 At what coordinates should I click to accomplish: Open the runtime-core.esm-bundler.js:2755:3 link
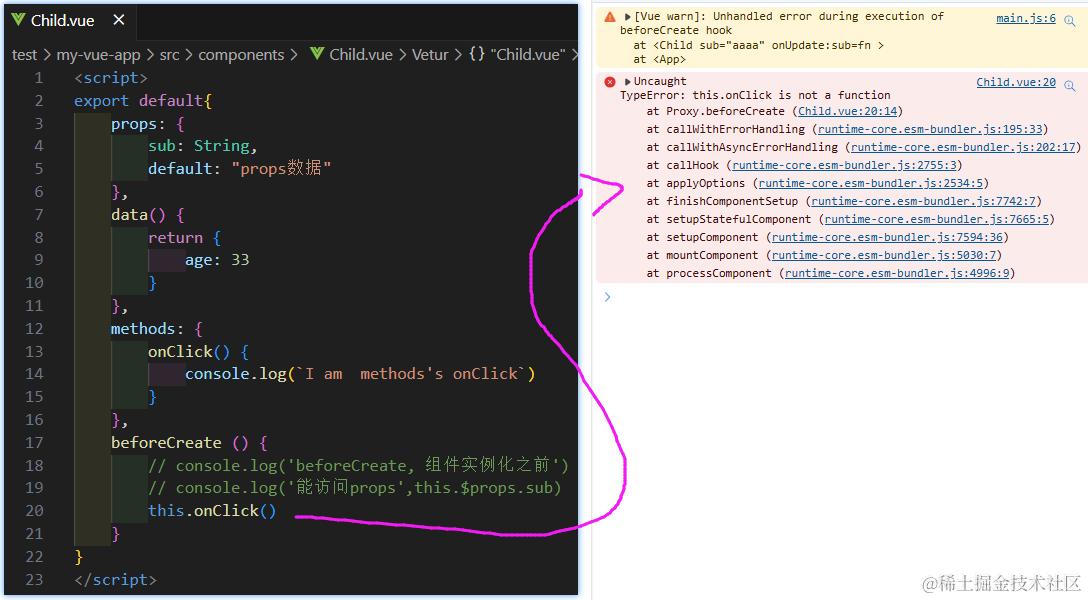point(844,165)
